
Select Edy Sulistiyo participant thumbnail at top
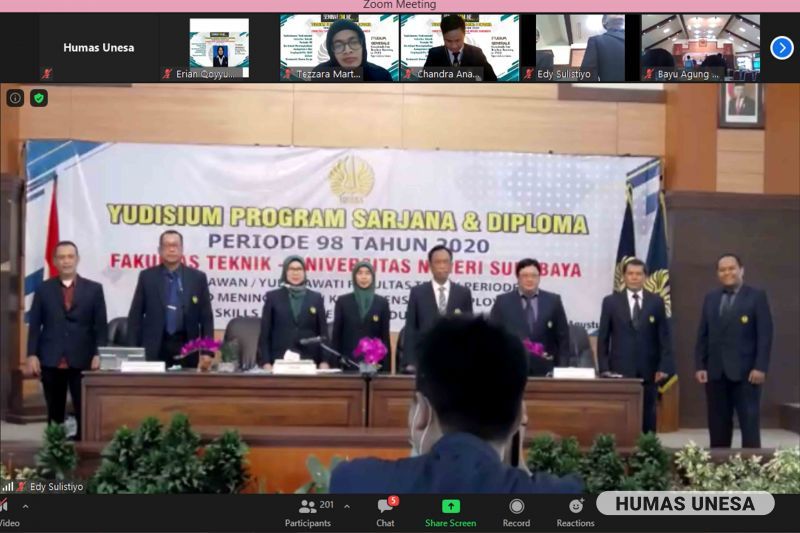click(580, 47)
